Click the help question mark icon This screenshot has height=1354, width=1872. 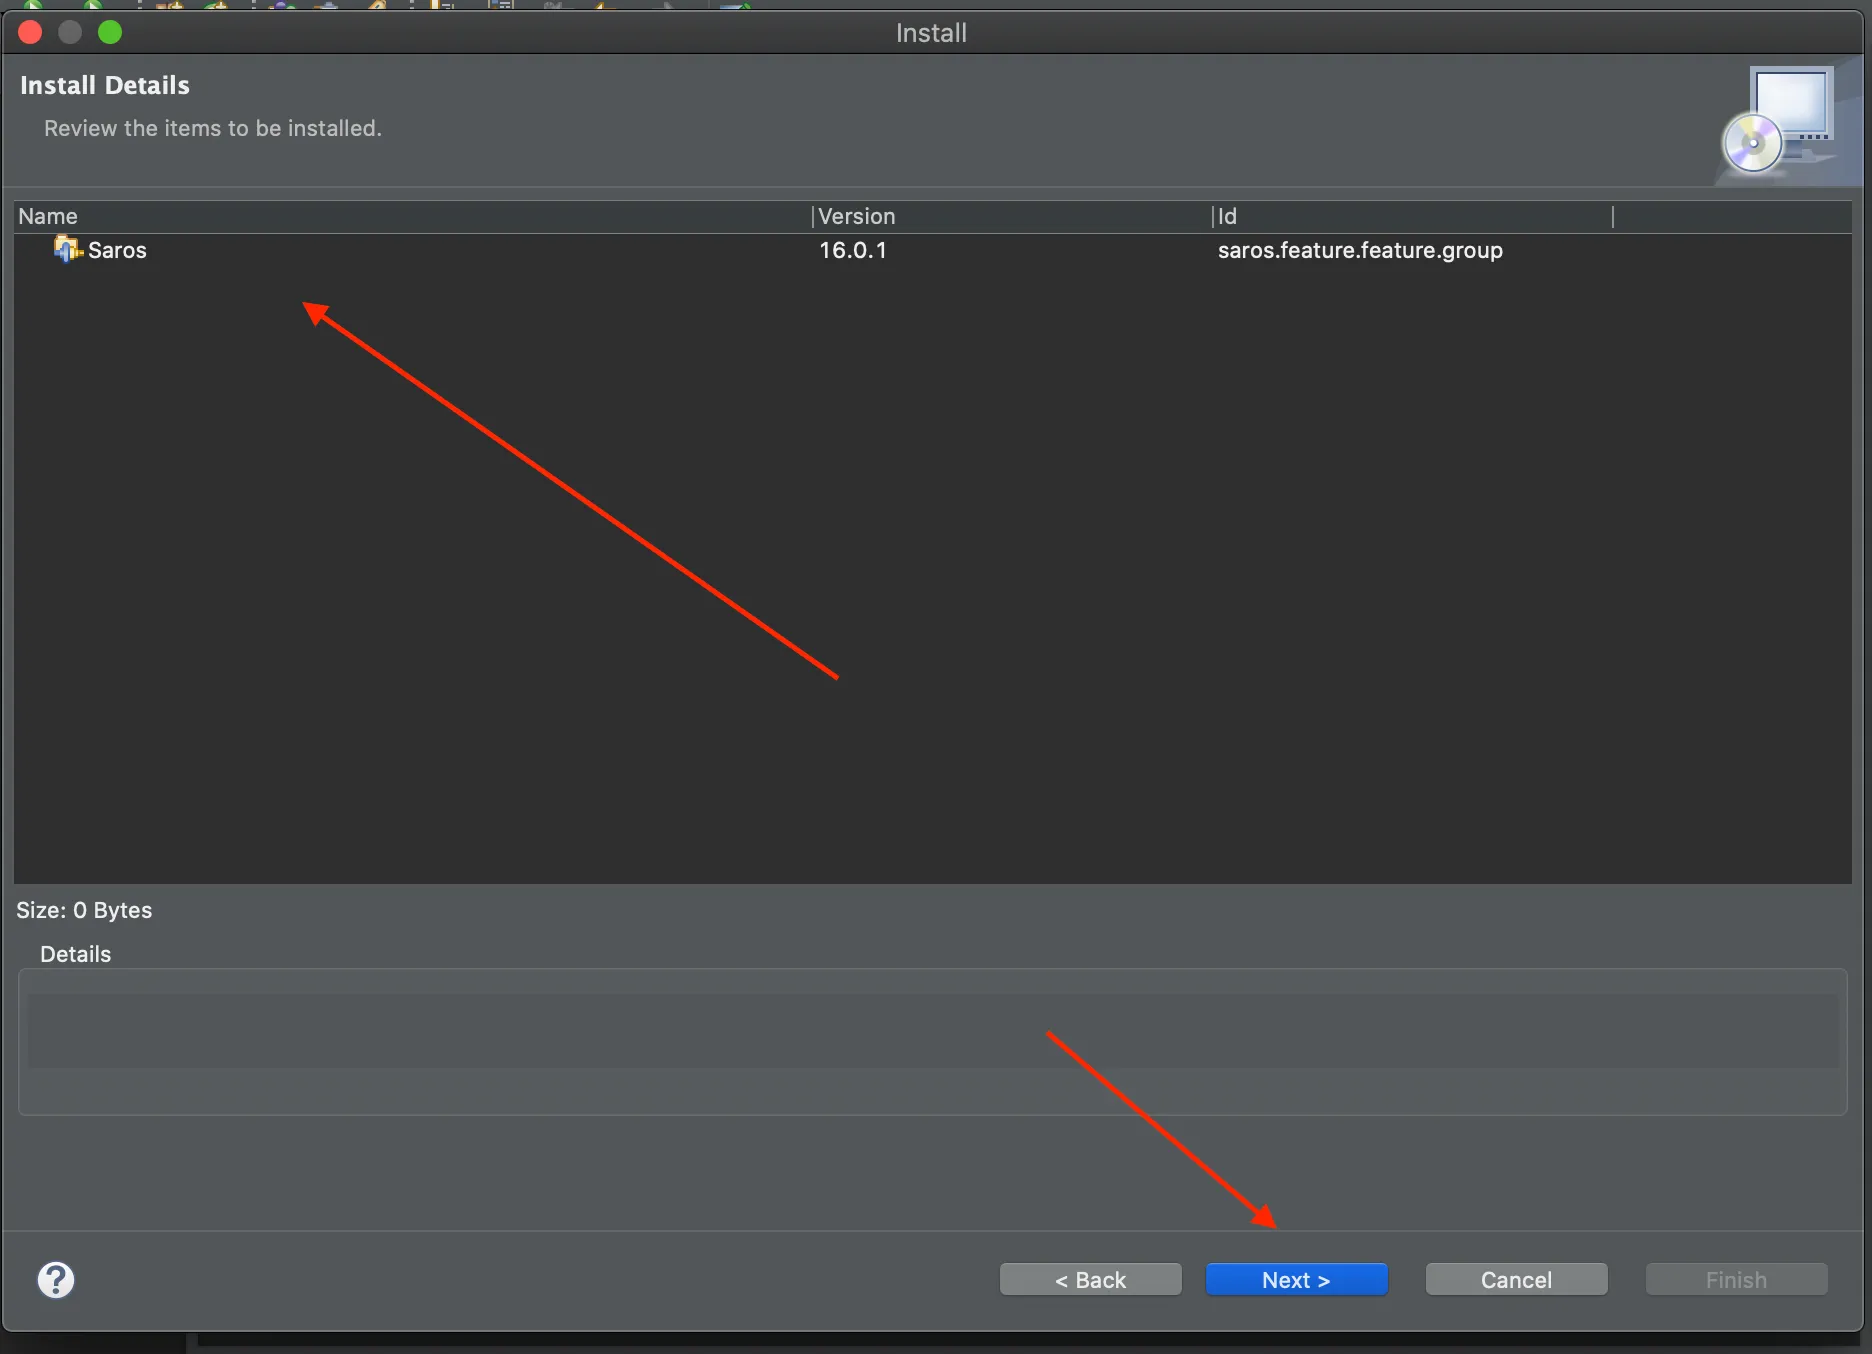pos(56,1280)
